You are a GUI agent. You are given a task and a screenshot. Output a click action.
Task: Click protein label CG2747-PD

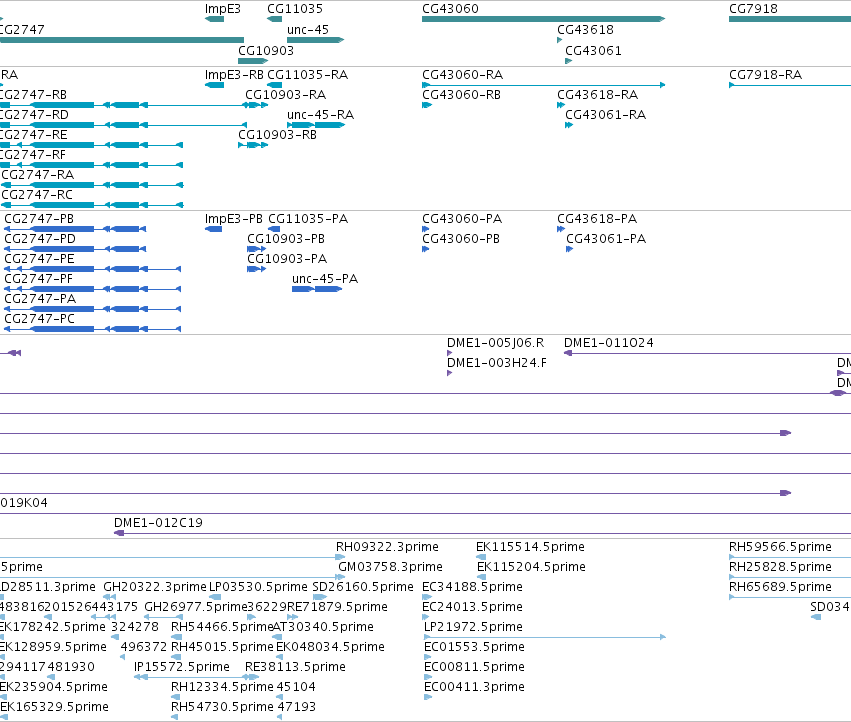click(40, 239)
